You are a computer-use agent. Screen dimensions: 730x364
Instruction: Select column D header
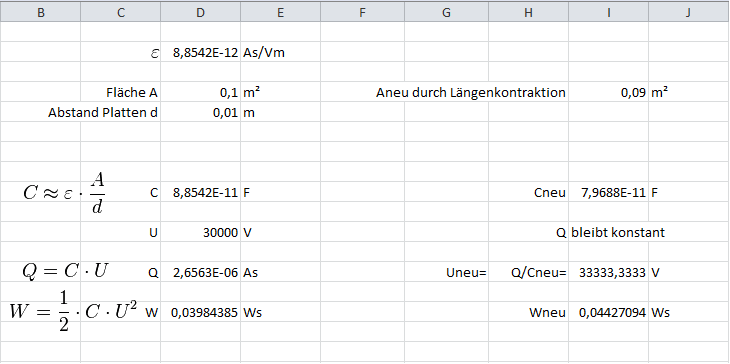[x=201, y=13]
